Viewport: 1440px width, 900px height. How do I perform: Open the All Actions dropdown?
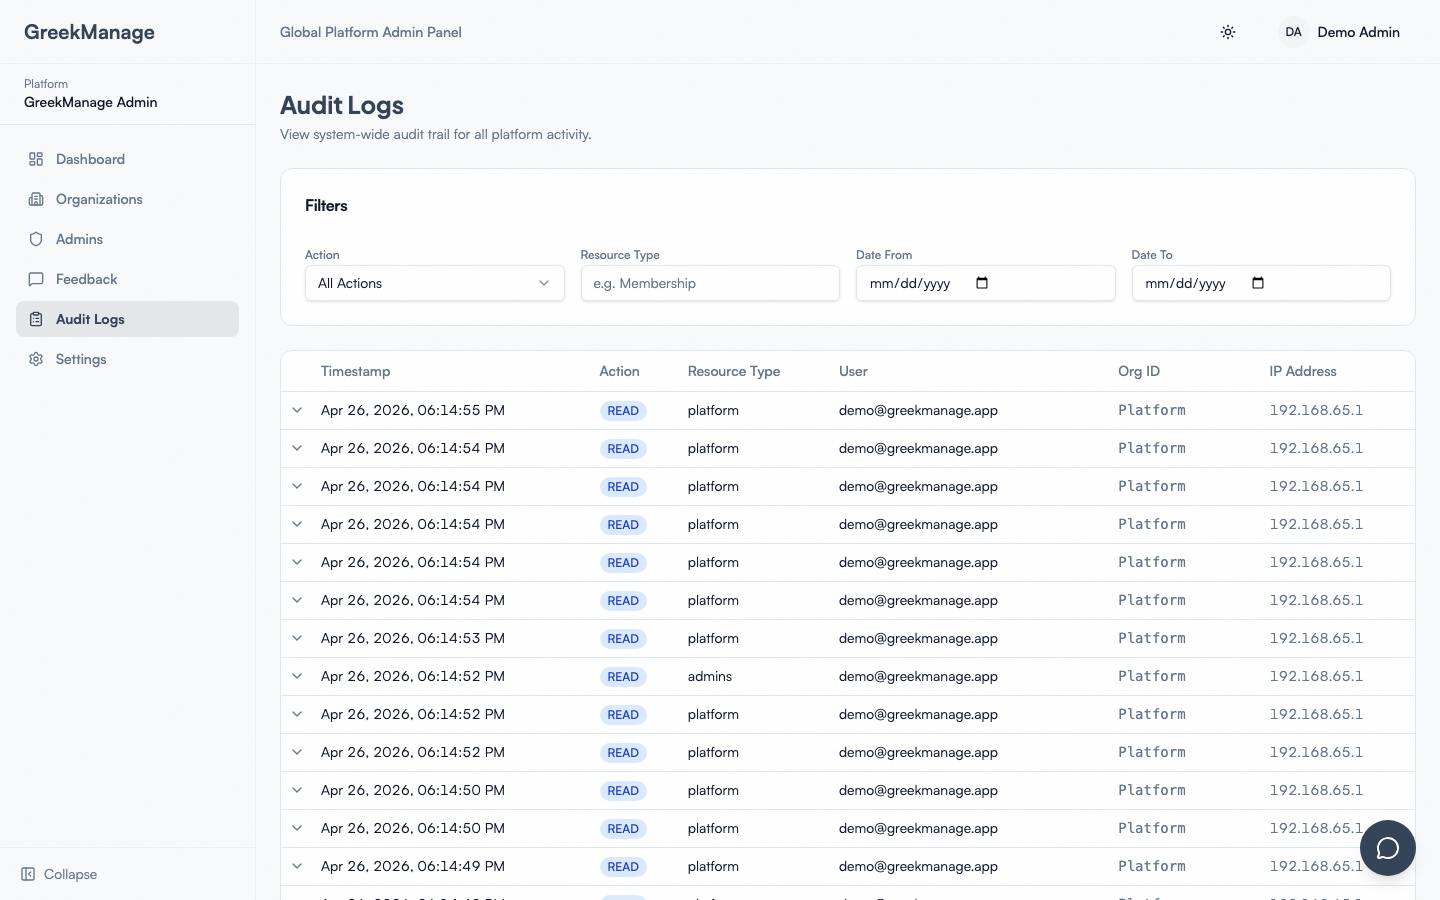[x=434, y=283]
